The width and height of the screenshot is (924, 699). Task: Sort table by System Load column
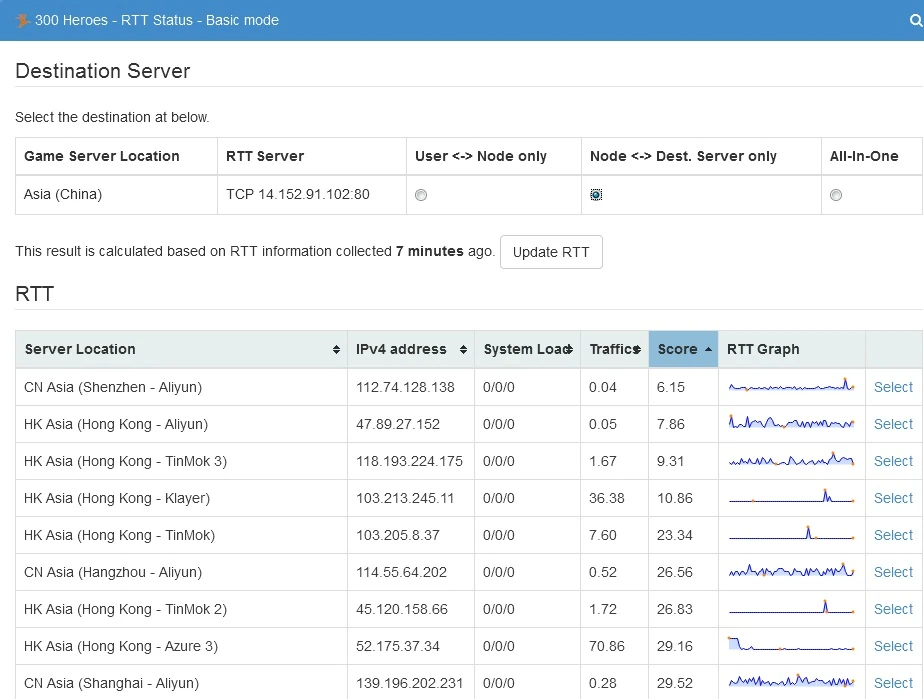526,349
